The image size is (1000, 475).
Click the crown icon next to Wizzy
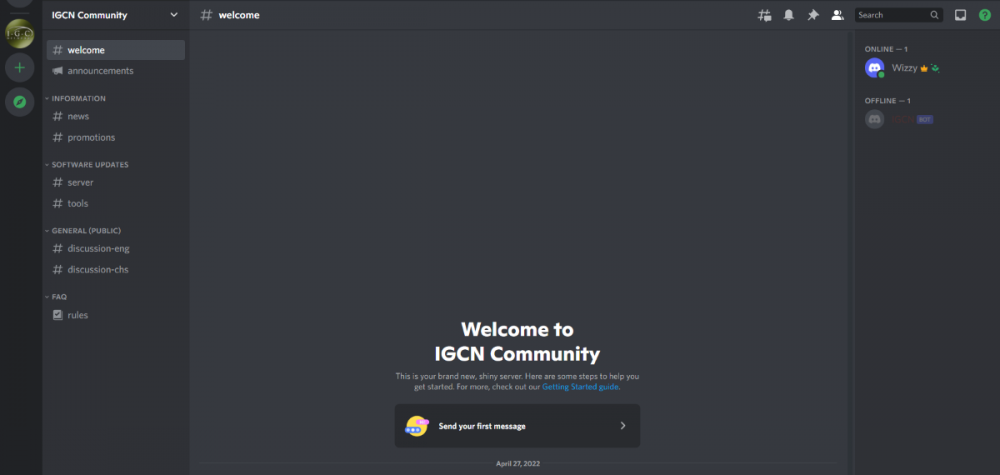(x=923, y=68)
